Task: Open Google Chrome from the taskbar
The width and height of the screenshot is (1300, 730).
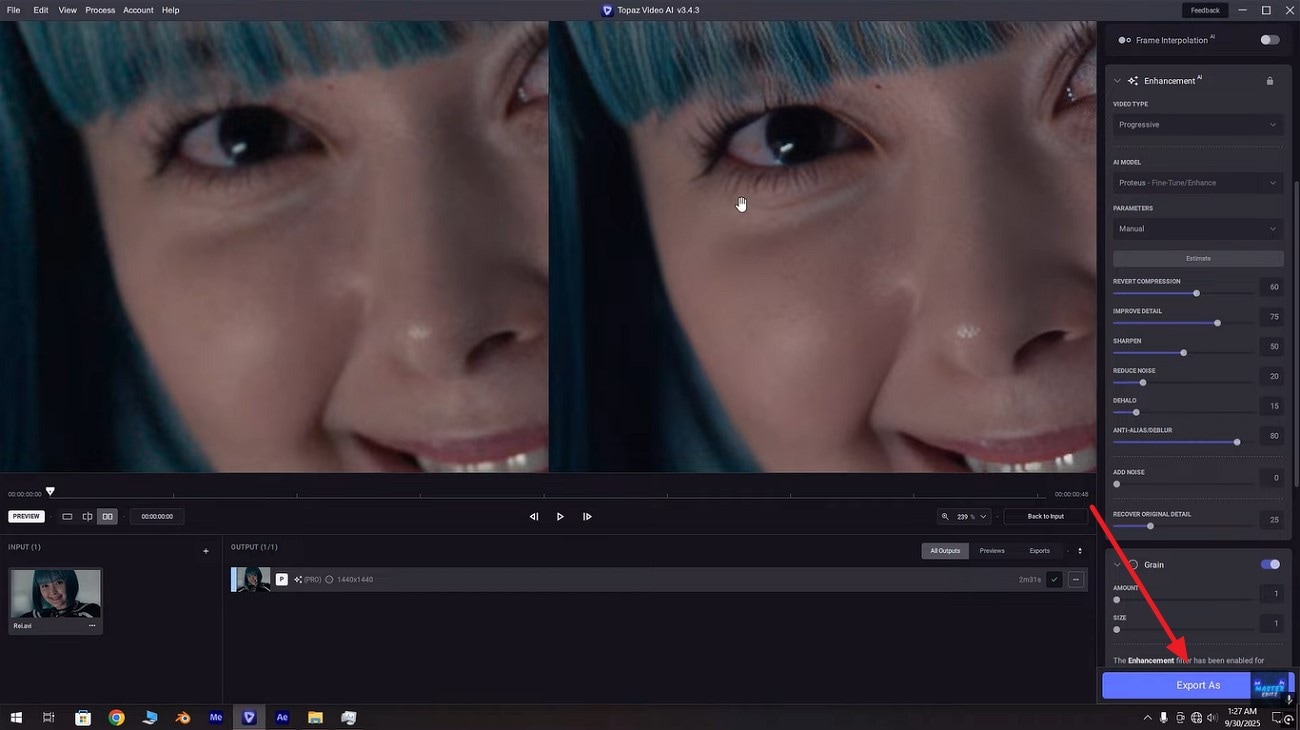Action: point(117,717)
